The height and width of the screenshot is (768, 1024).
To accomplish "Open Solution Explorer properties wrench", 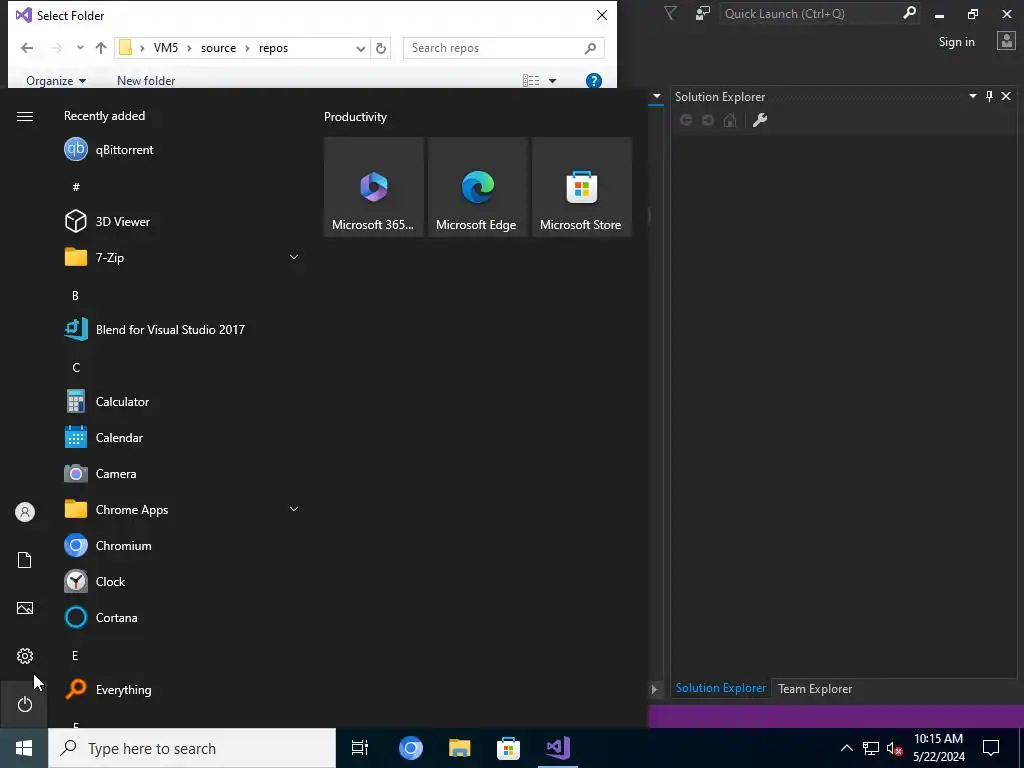I will (760, 120).
